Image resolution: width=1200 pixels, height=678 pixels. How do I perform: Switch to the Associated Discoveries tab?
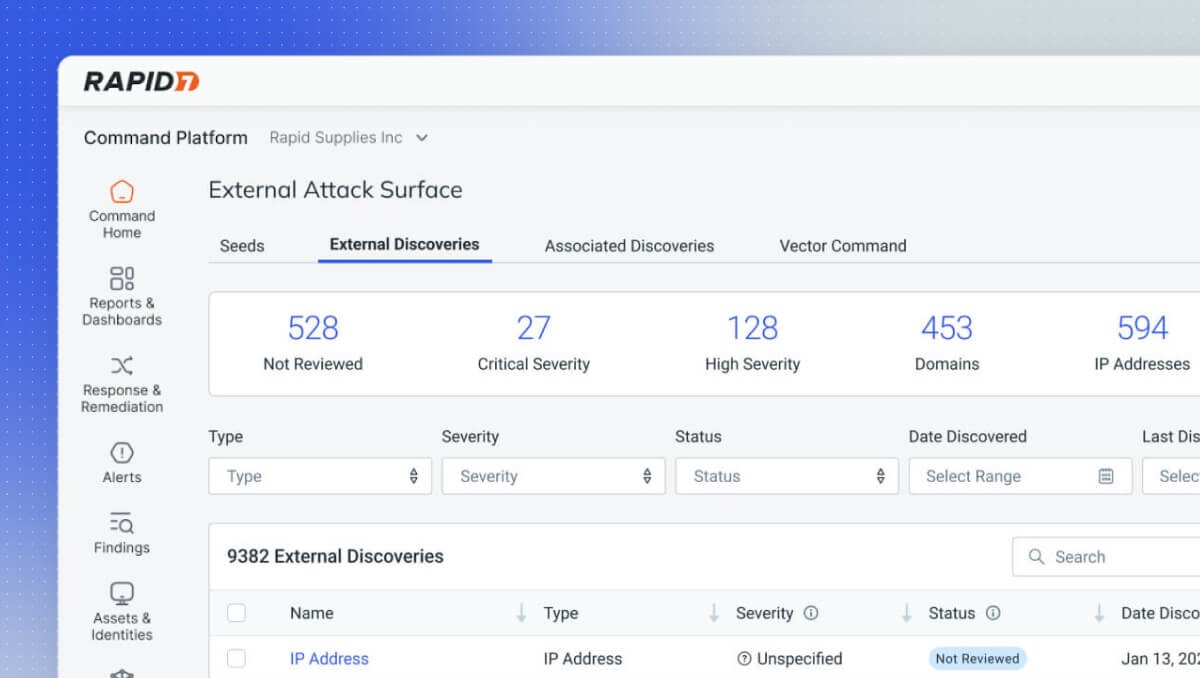[x=628, y=245]
